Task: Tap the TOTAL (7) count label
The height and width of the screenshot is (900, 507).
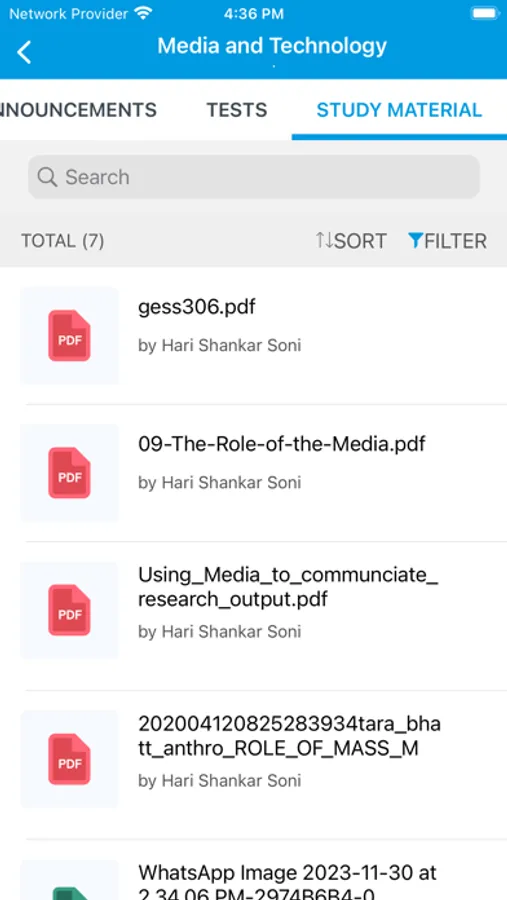Action: pos(63,240)
